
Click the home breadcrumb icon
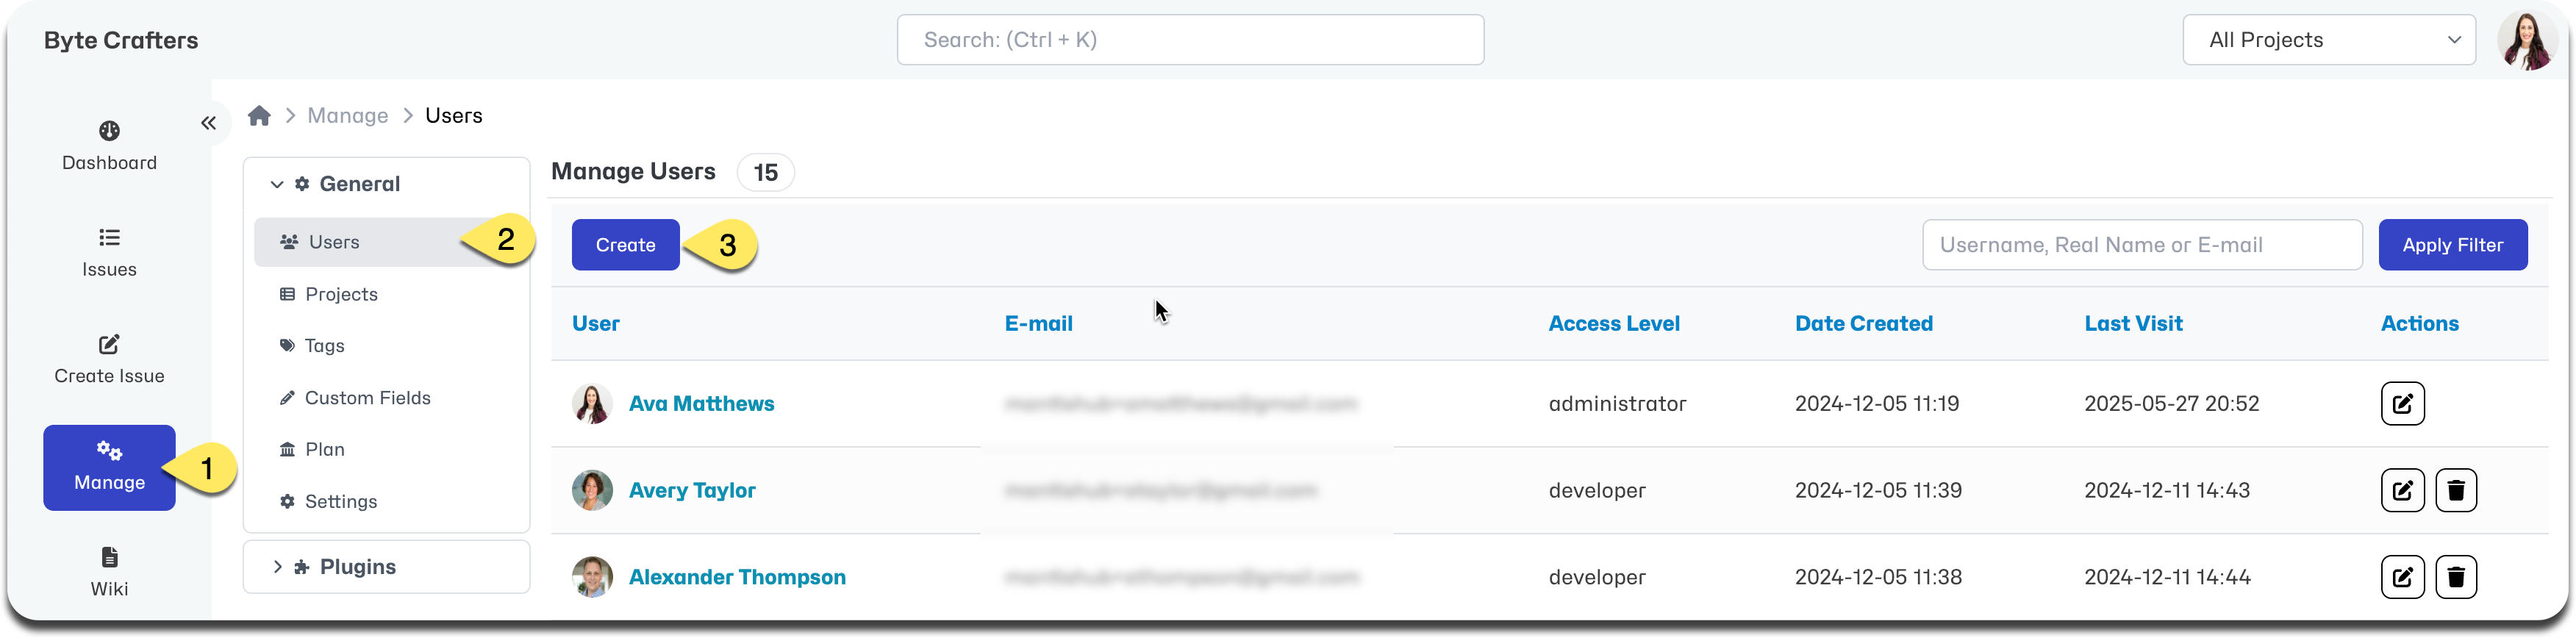point(259,116)
